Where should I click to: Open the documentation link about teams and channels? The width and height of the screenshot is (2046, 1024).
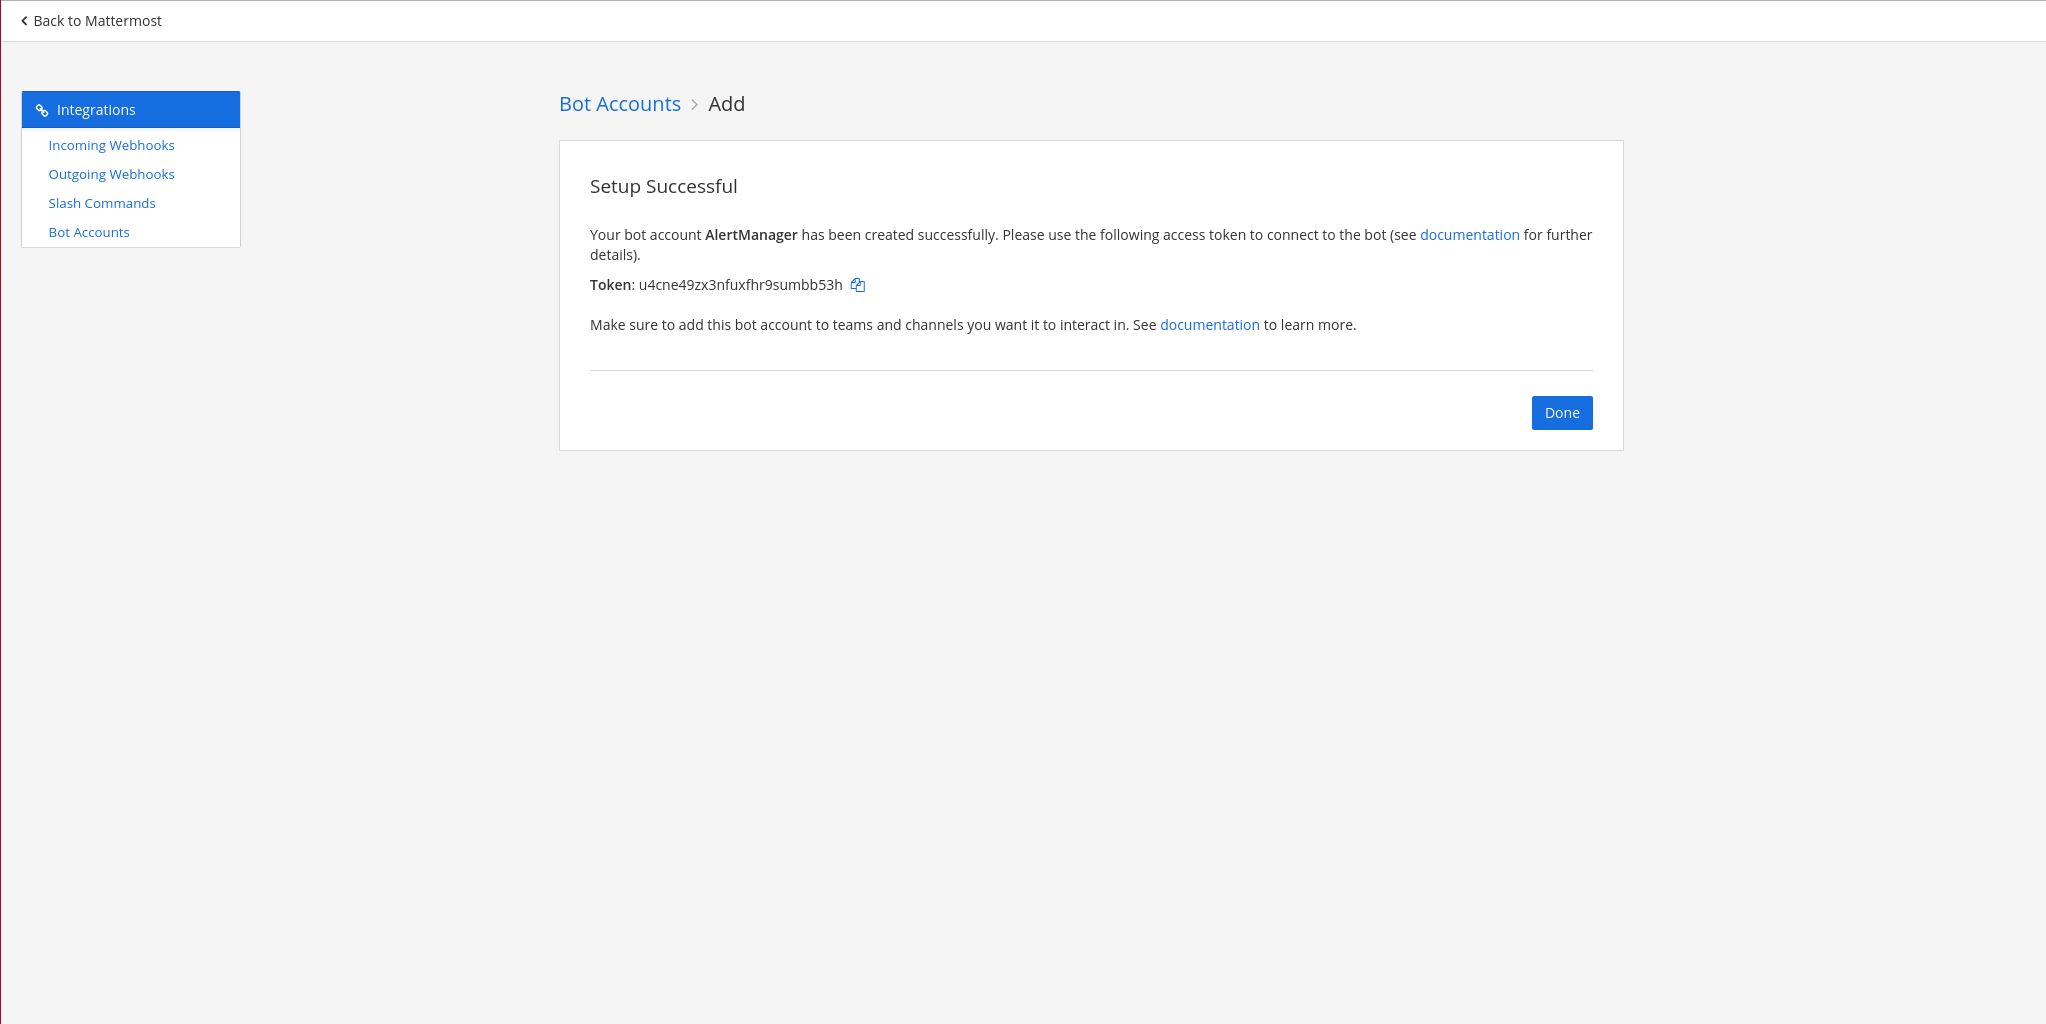1209,325
